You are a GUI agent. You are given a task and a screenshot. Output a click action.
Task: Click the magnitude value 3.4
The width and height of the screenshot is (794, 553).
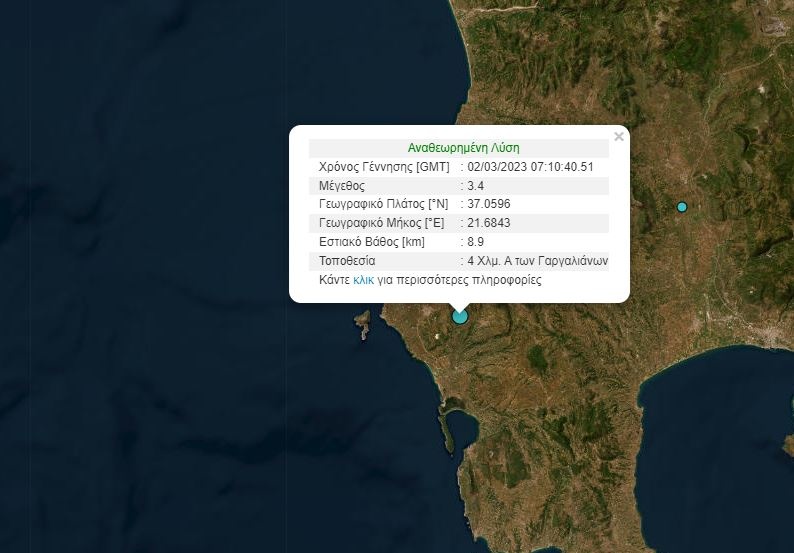tap(475, 186)
